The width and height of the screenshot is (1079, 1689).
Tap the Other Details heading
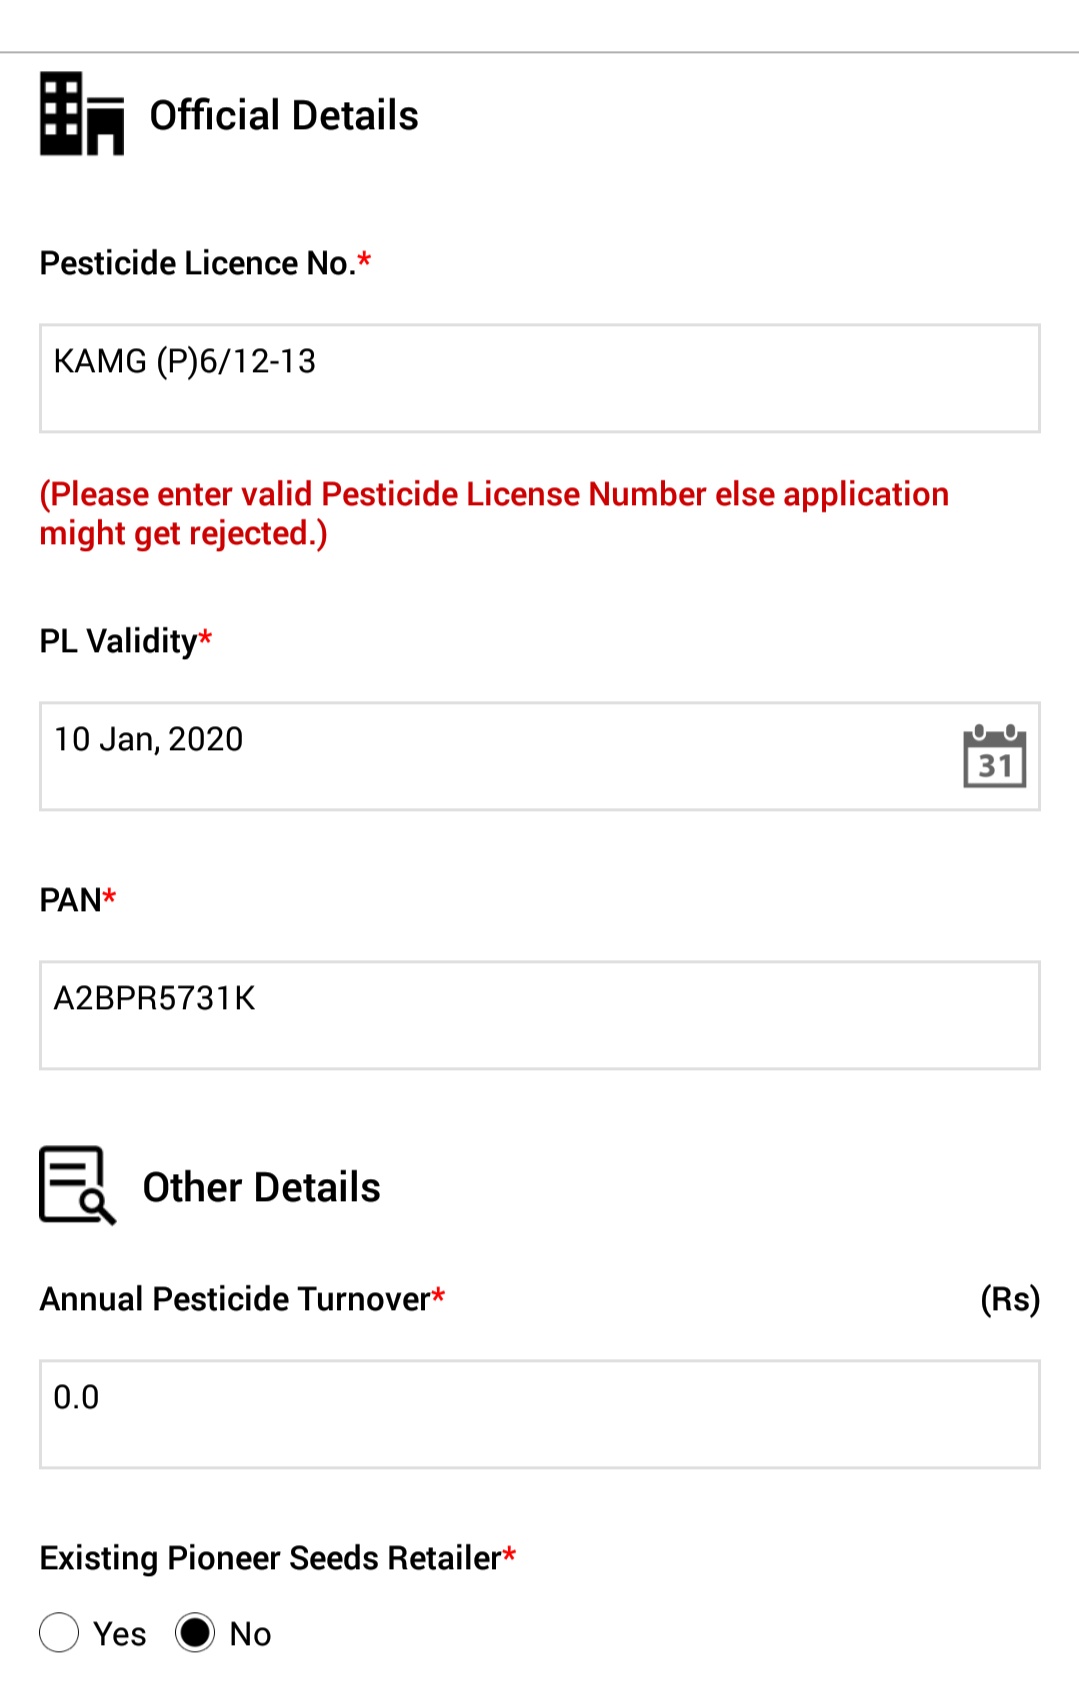pos(262,1187)
